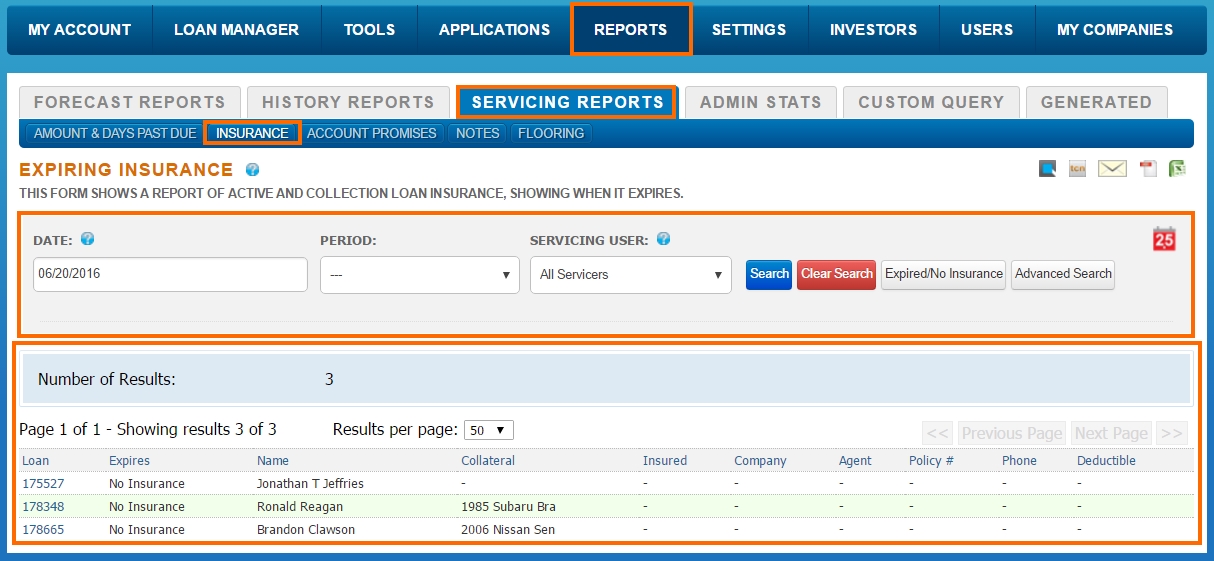The height and width of the screenshot is (561, 1214).
Task: Open the Results per page dropdown
Action: (x=489, y=430)
